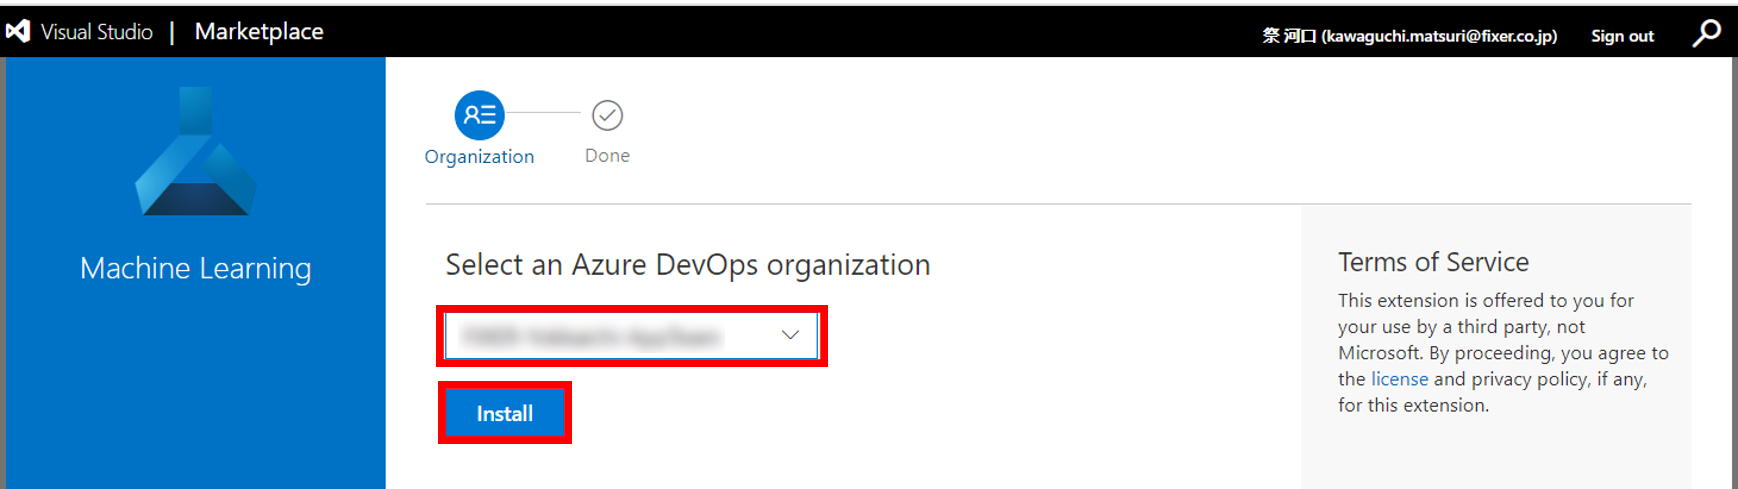Click the blurred organization name field
The image size is (1738, 489).
(x=592, y=337)
